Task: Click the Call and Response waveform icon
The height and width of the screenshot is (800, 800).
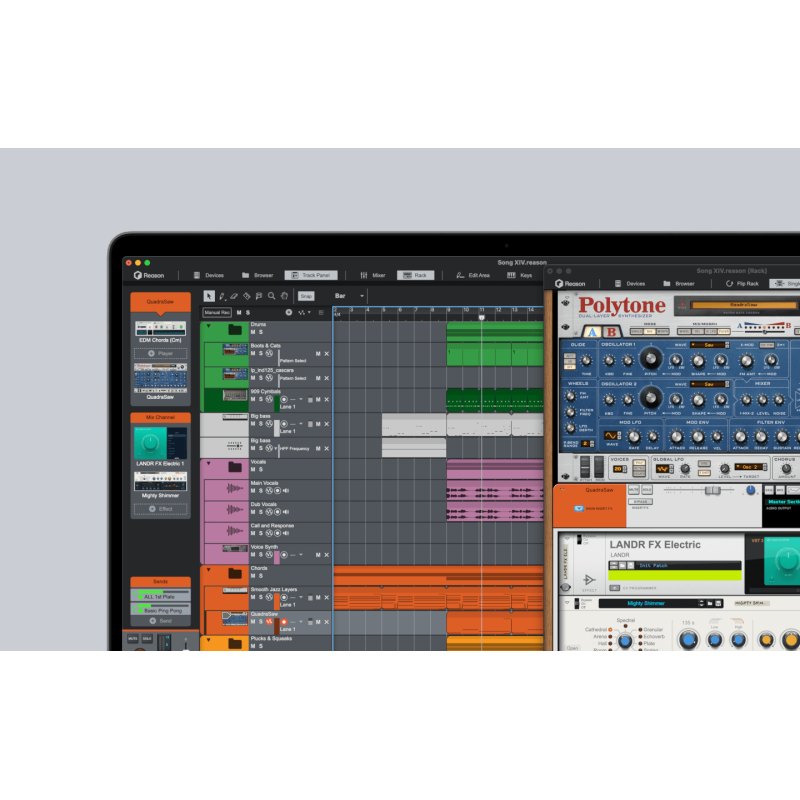Action: [x=234, y=531]
